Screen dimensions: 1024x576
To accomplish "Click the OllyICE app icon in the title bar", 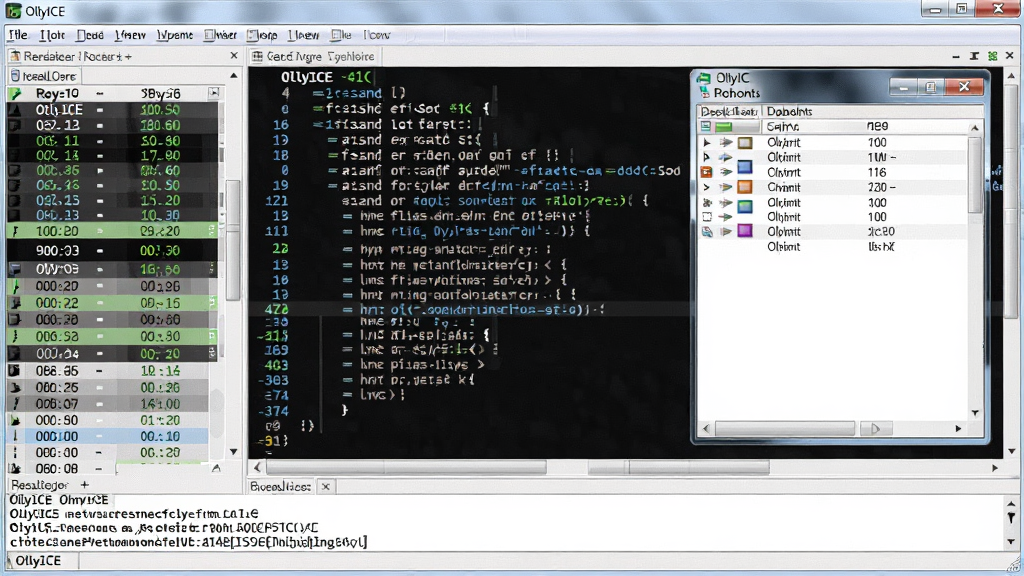I will (x=13, y=10).
